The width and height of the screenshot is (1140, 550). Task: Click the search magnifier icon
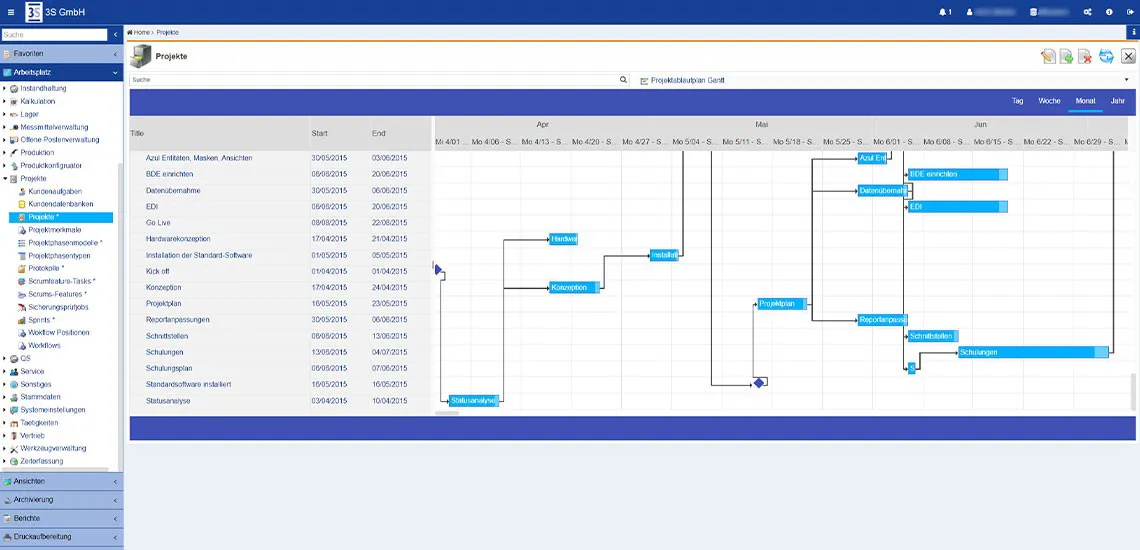click(623, 80)
